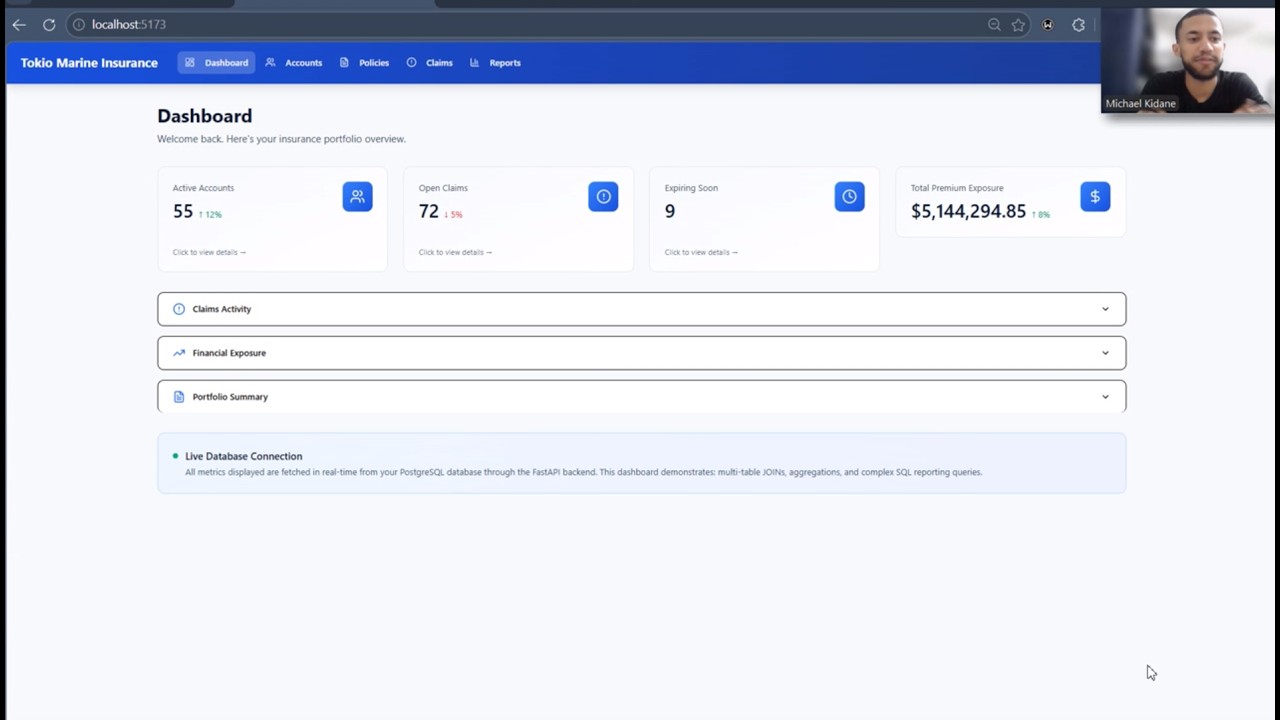The image size is (1280, 720).
Task: Click the green 8% exposure indicator
Action: (1041, 214)
